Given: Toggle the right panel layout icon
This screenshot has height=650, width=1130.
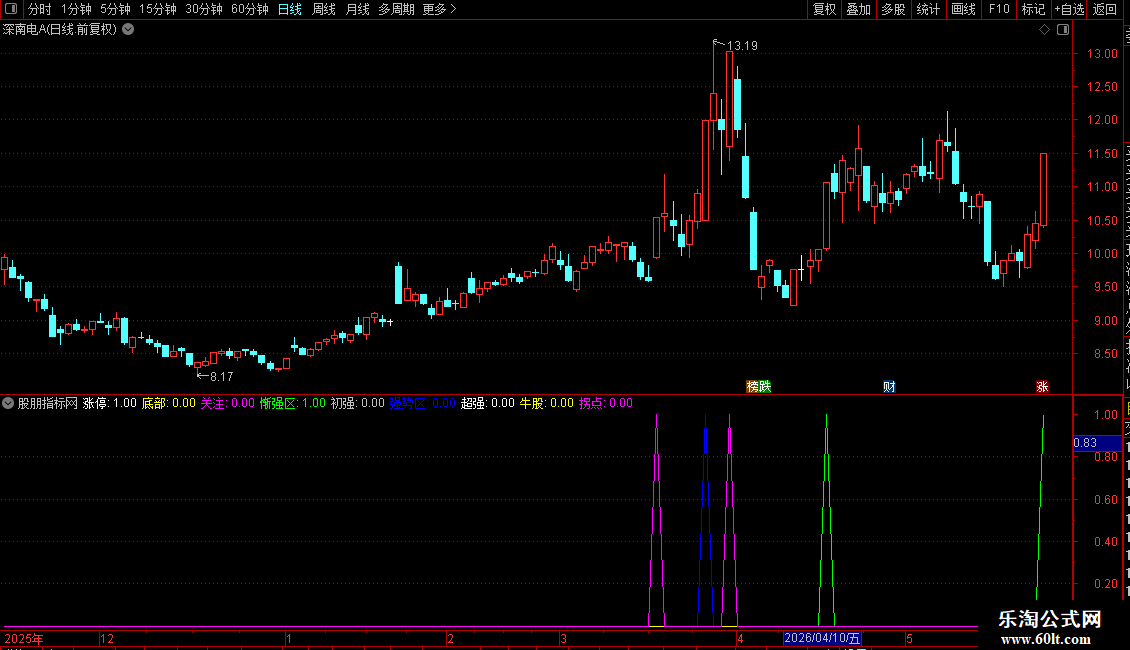Looking at the screenshot, I should 1063,30.
